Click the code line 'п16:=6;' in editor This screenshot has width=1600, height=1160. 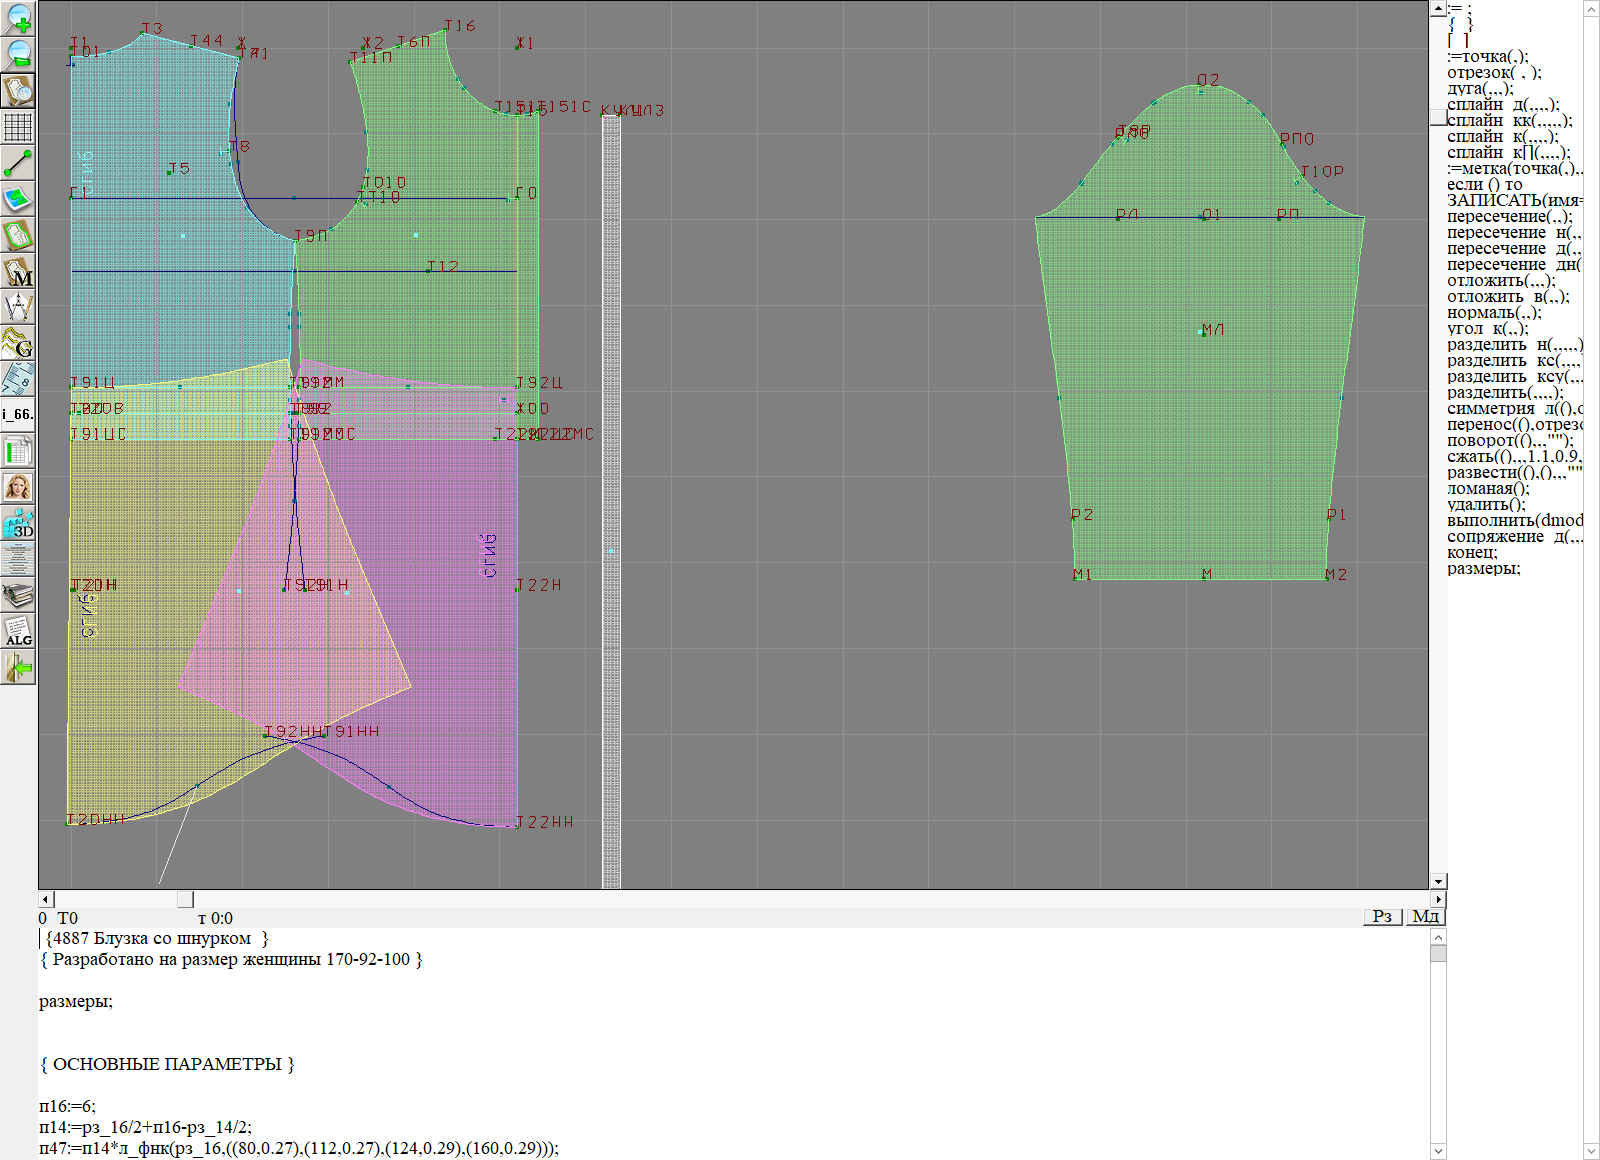[x=68, y=1106]
